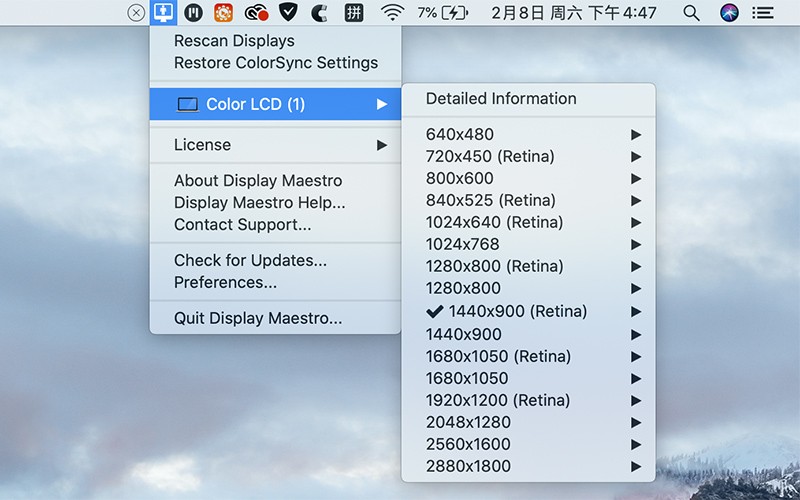Expand the 2880x1800 submenu arrow
800x500 pixels.
pyautogui.click(x=636, y=466)
